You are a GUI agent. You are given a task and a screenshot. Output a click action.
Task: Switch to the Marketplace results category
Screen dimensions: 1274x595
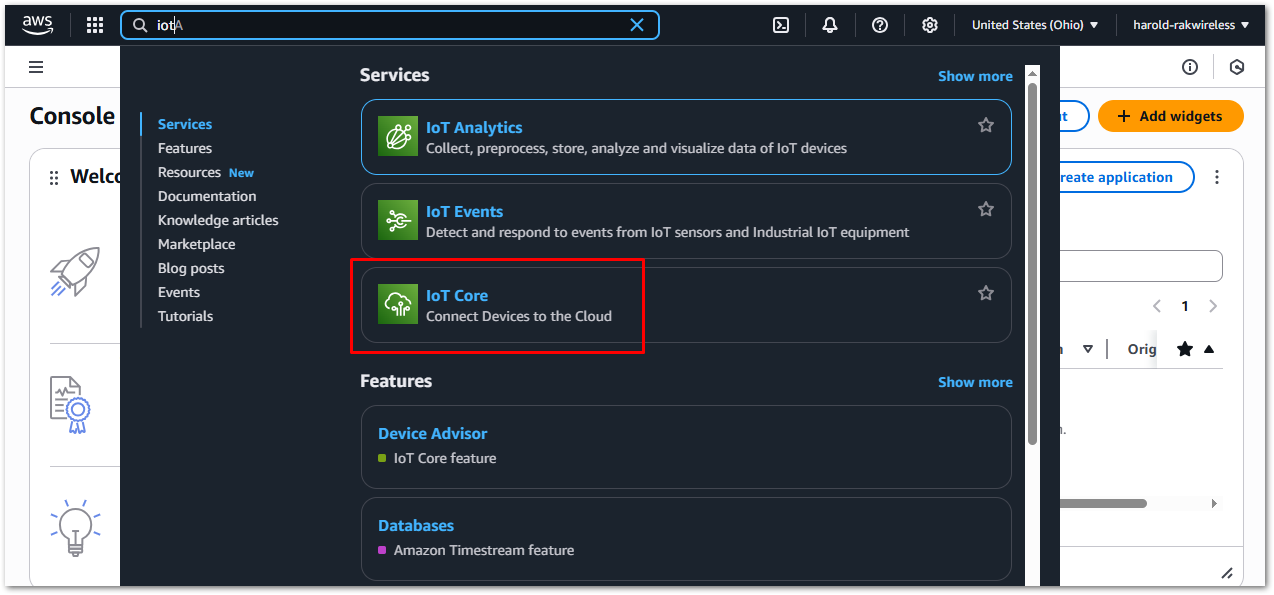click(196, 243)
